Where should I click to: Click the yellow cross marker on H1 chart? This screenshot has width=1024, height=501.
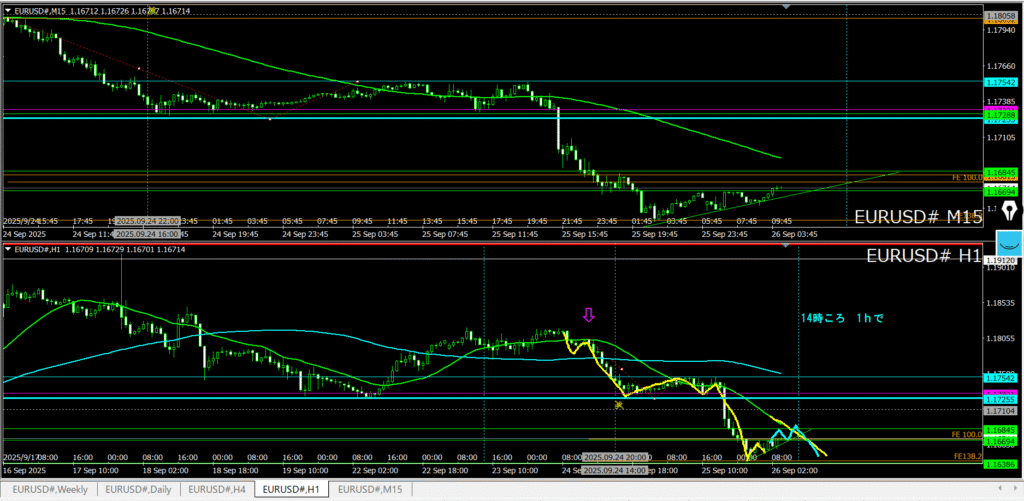coord(620,404)
